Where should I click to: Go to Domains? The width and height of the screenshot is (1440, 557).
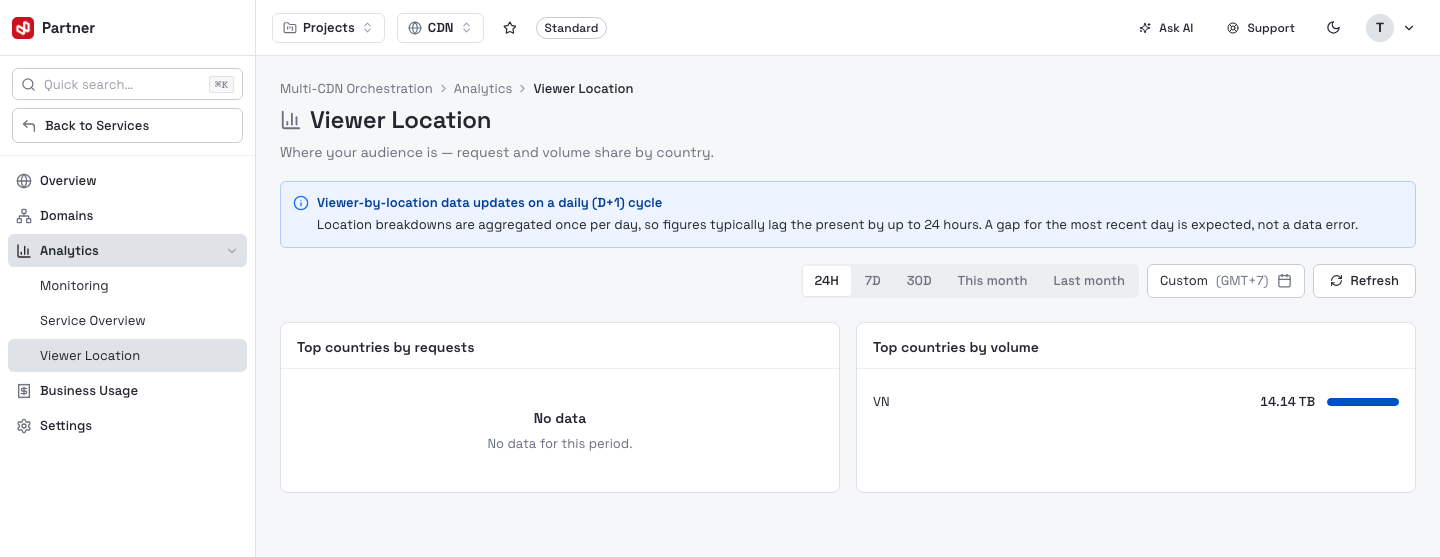[127, 216]
